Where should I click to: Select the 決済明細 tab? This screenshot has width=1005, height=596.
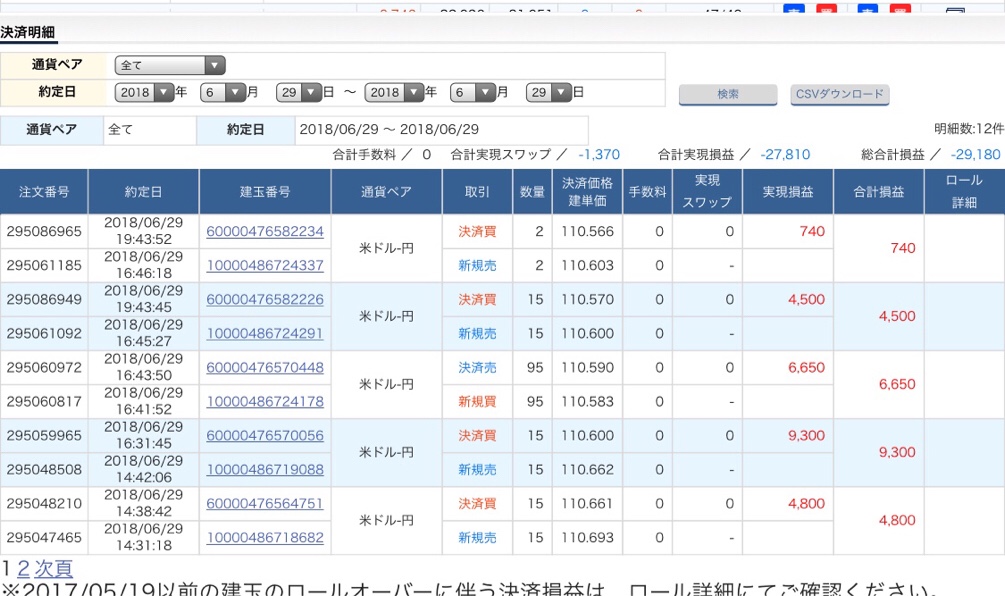28,32
